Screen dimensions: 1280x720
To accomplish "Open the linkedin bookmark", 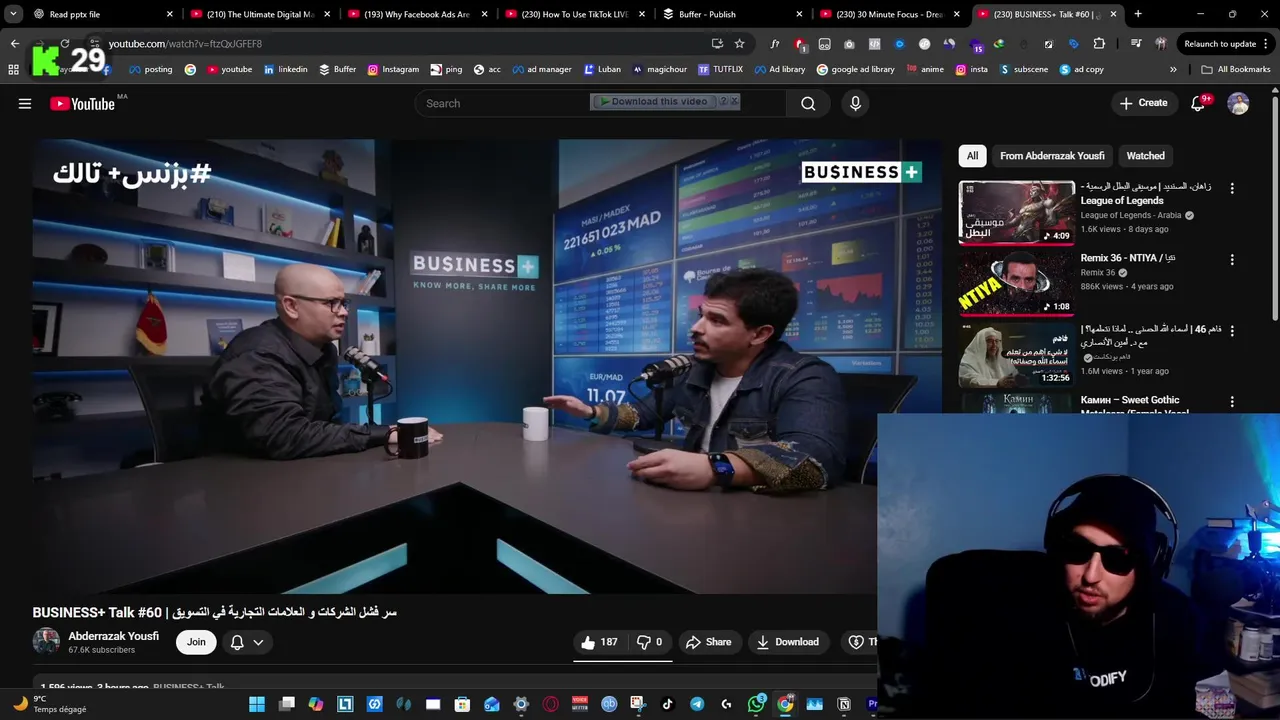I will (x=285, y=69).
